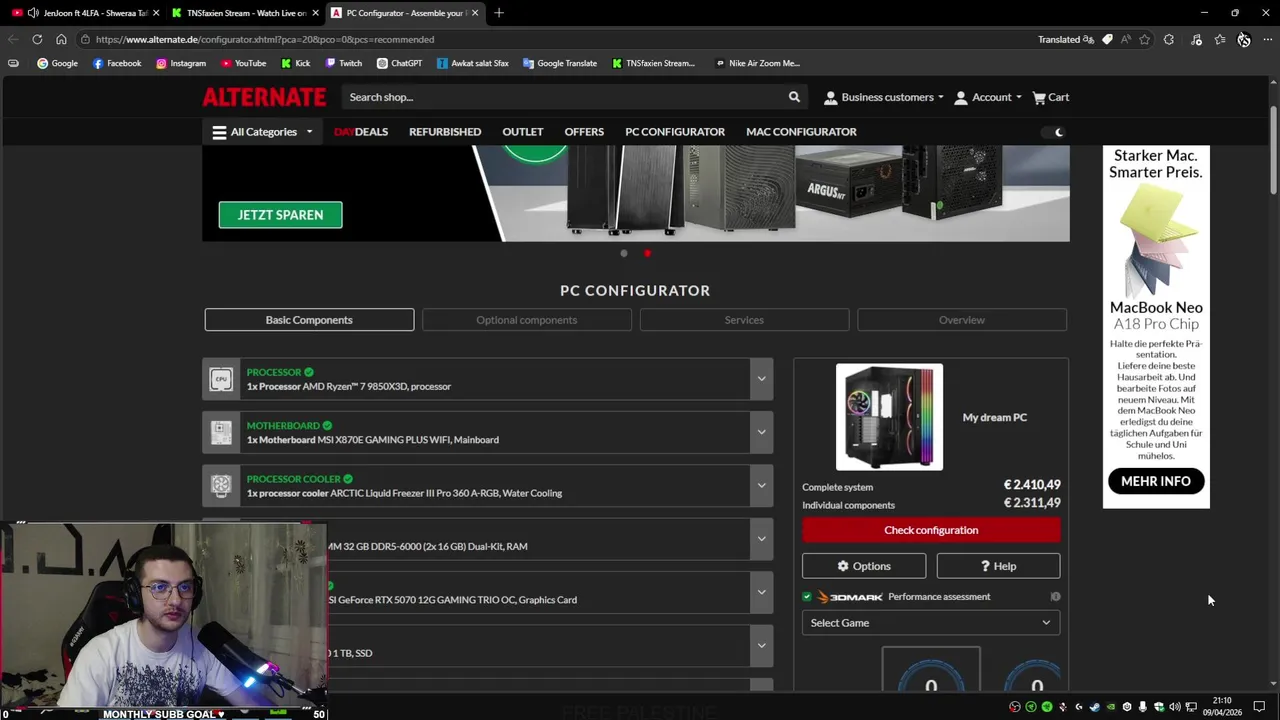Viewport: 1280px width, 720px height.
Task: Expand the Processor component row
Action: point(761,379)
